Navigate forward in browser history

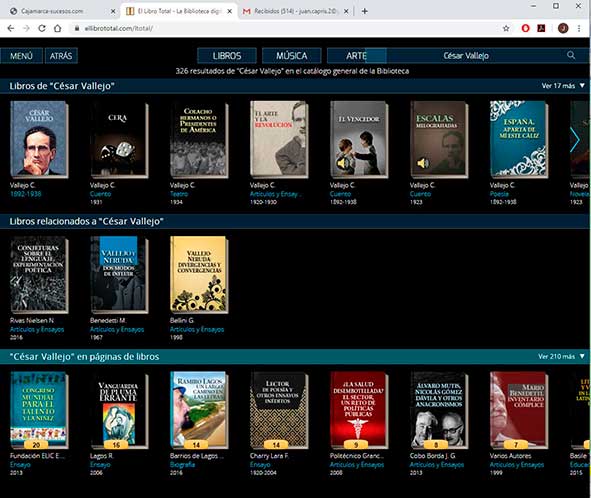pos(26,28)
